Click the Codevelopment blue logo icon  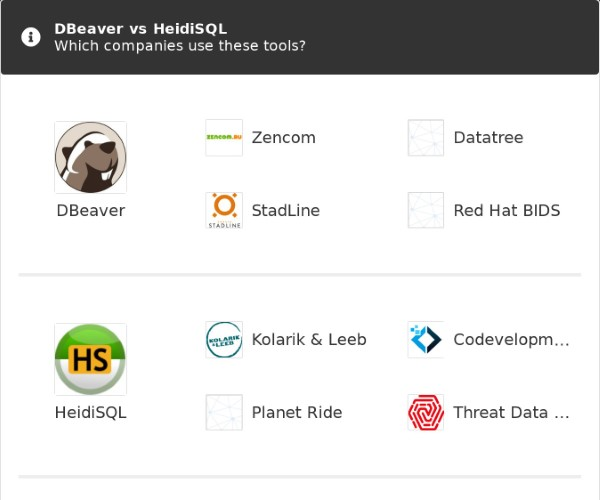click(426, 340)
